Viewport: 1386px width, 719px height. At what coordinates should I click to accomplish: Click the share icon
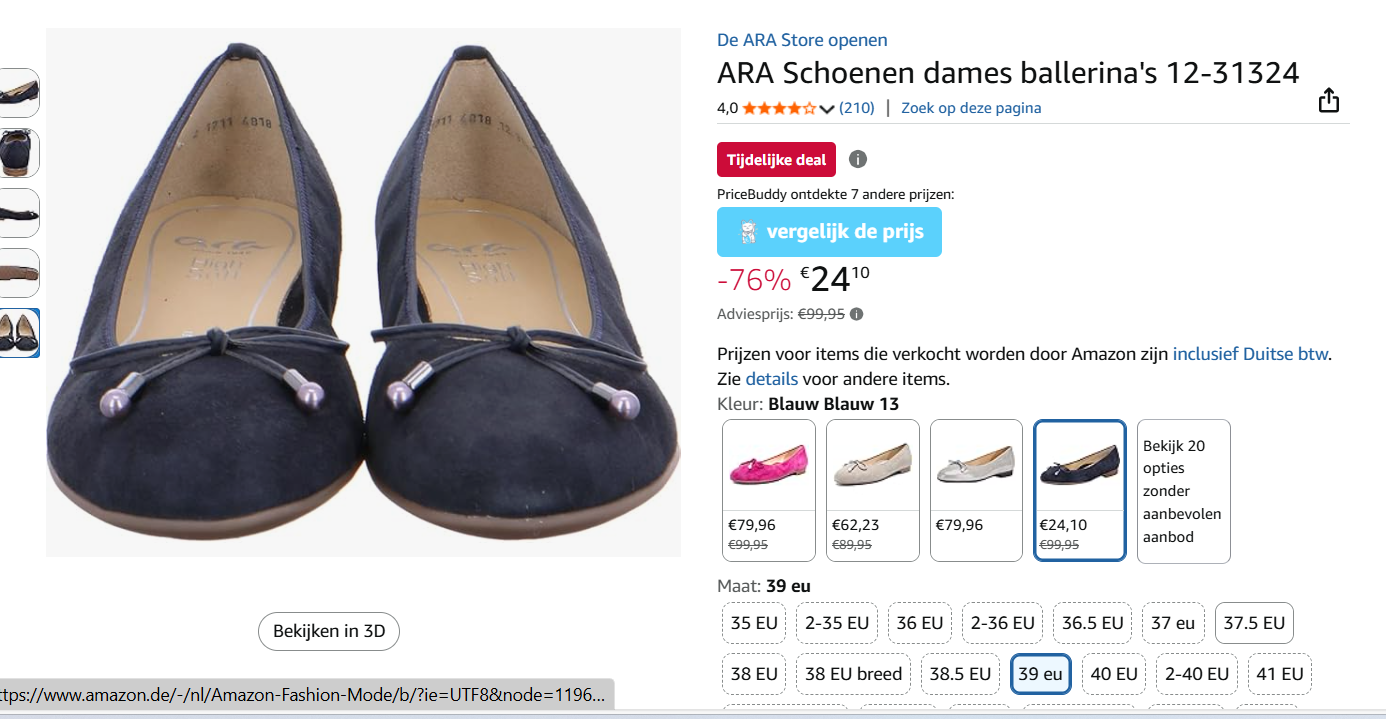pos(1328,100)
